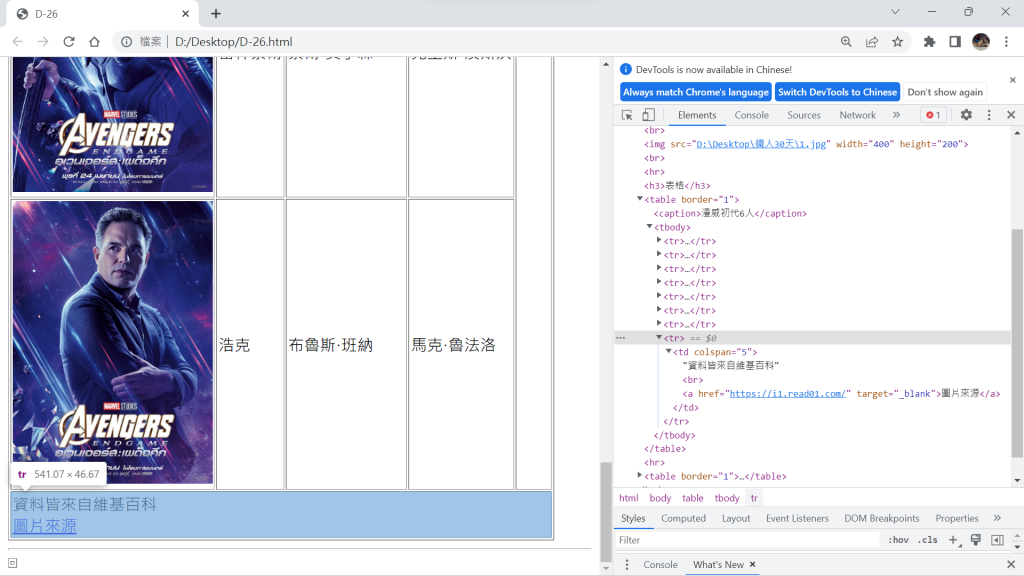Click Always match Chrome's language

pos(696,92)
